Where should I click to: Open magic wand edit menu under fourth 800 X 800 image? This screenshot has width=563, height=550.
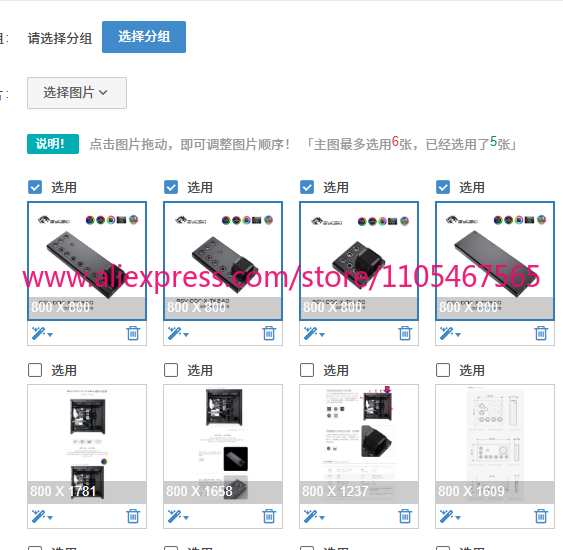[x=450, y=333]
